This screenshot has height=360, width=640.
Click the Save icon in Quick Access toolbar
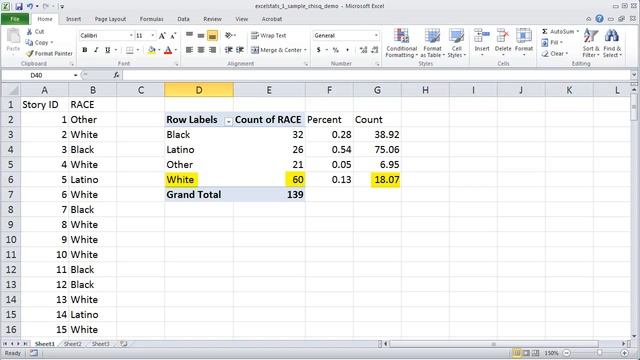coord(19,6)
